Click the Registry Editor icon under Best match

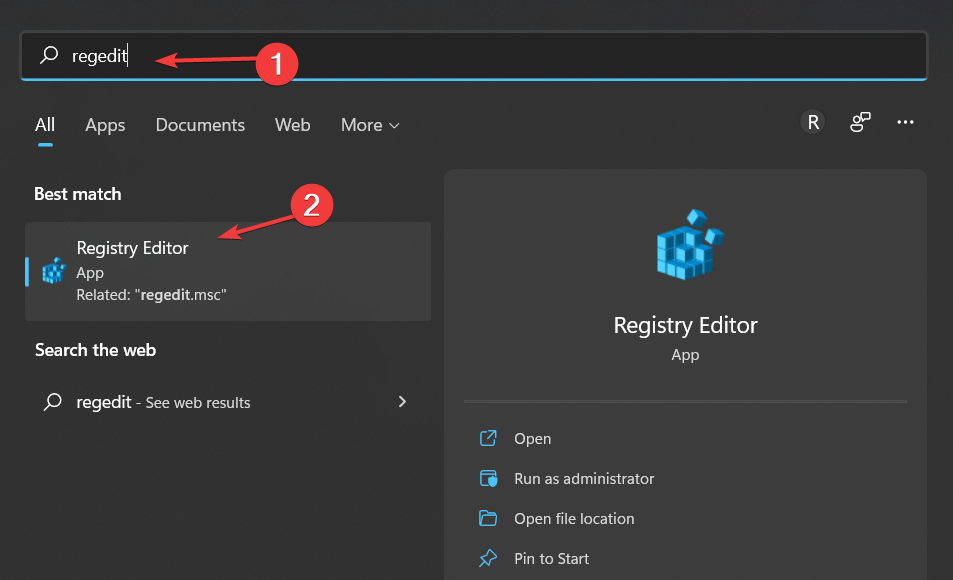[53, 270]
